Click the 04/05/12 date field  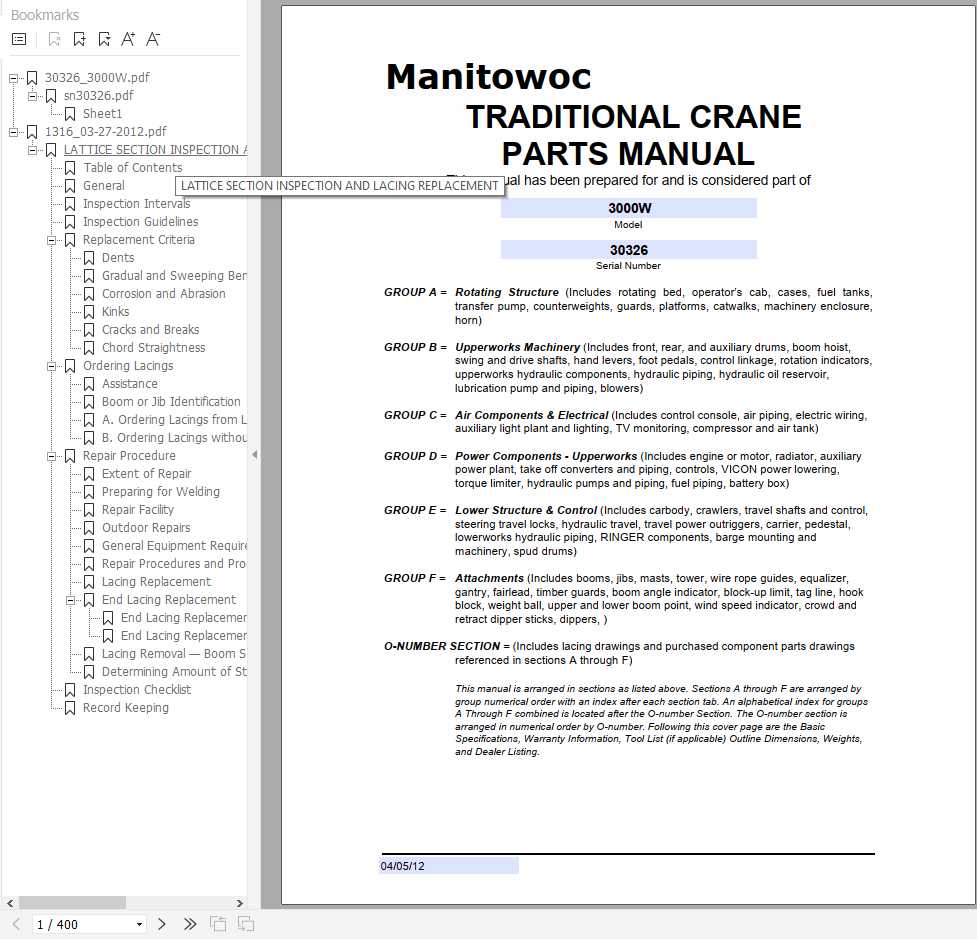click(449, 866)
